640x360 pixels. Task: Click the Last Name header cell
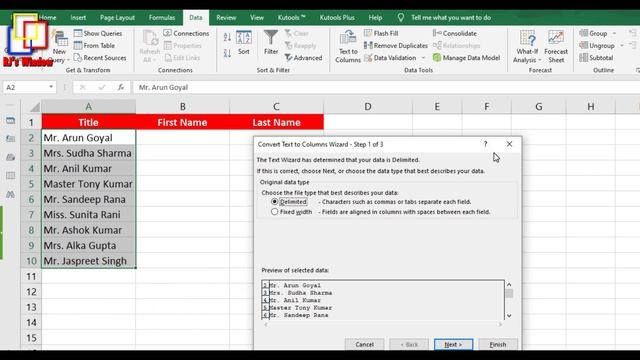[276, 122]
